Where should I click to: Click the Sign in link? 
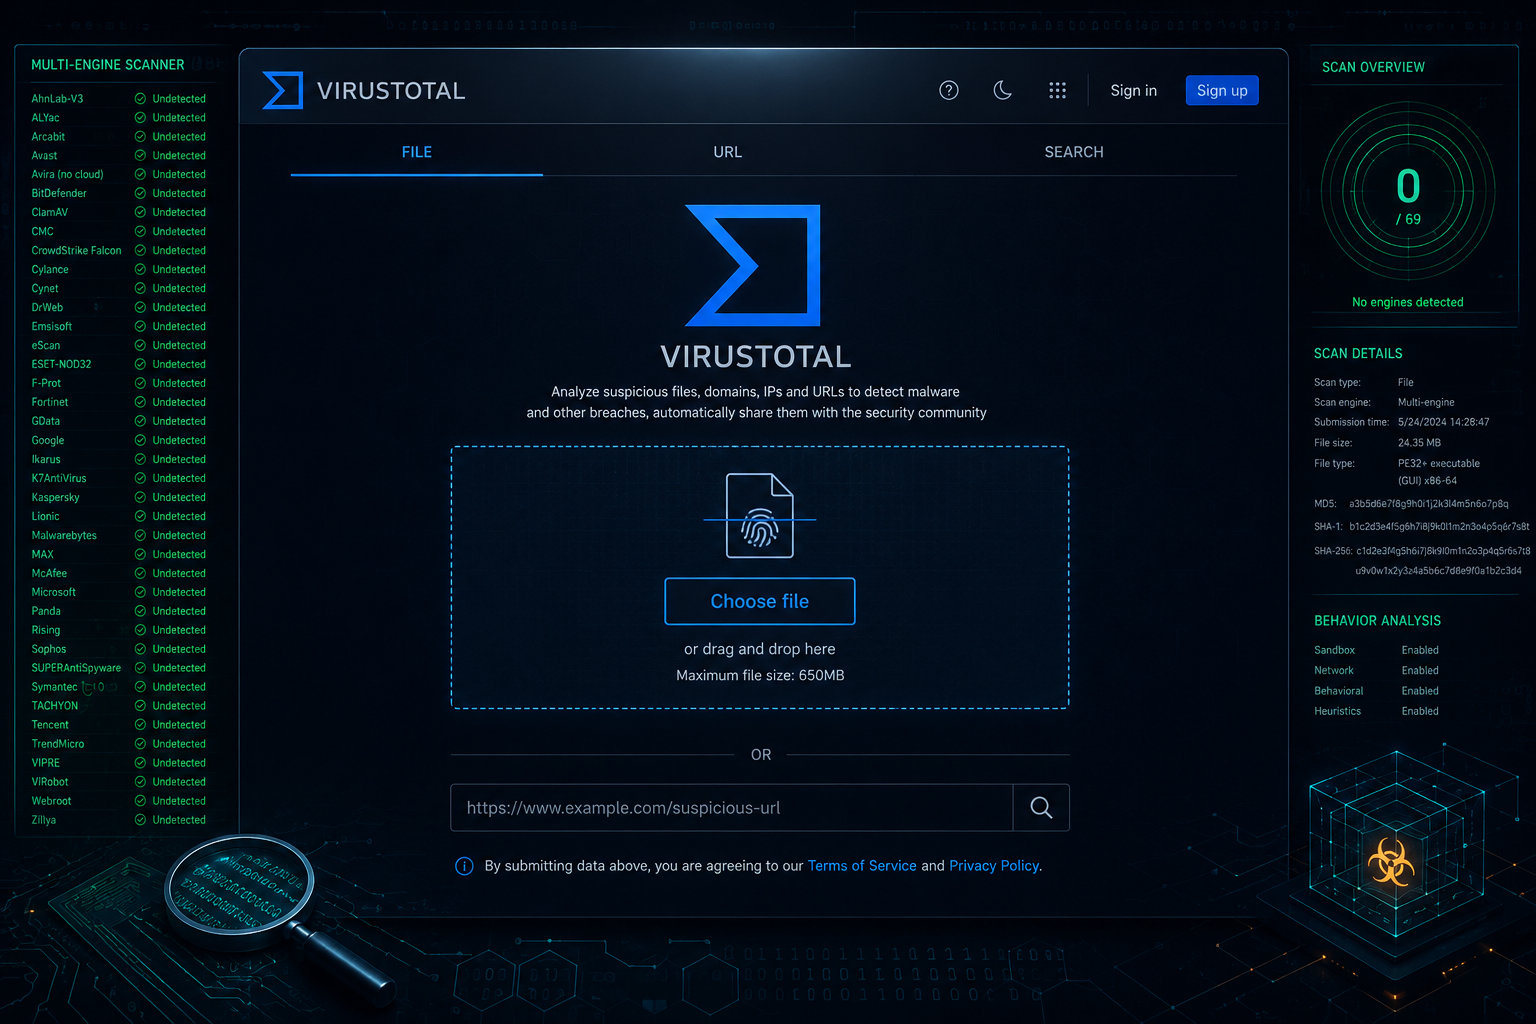point(1133,90)
